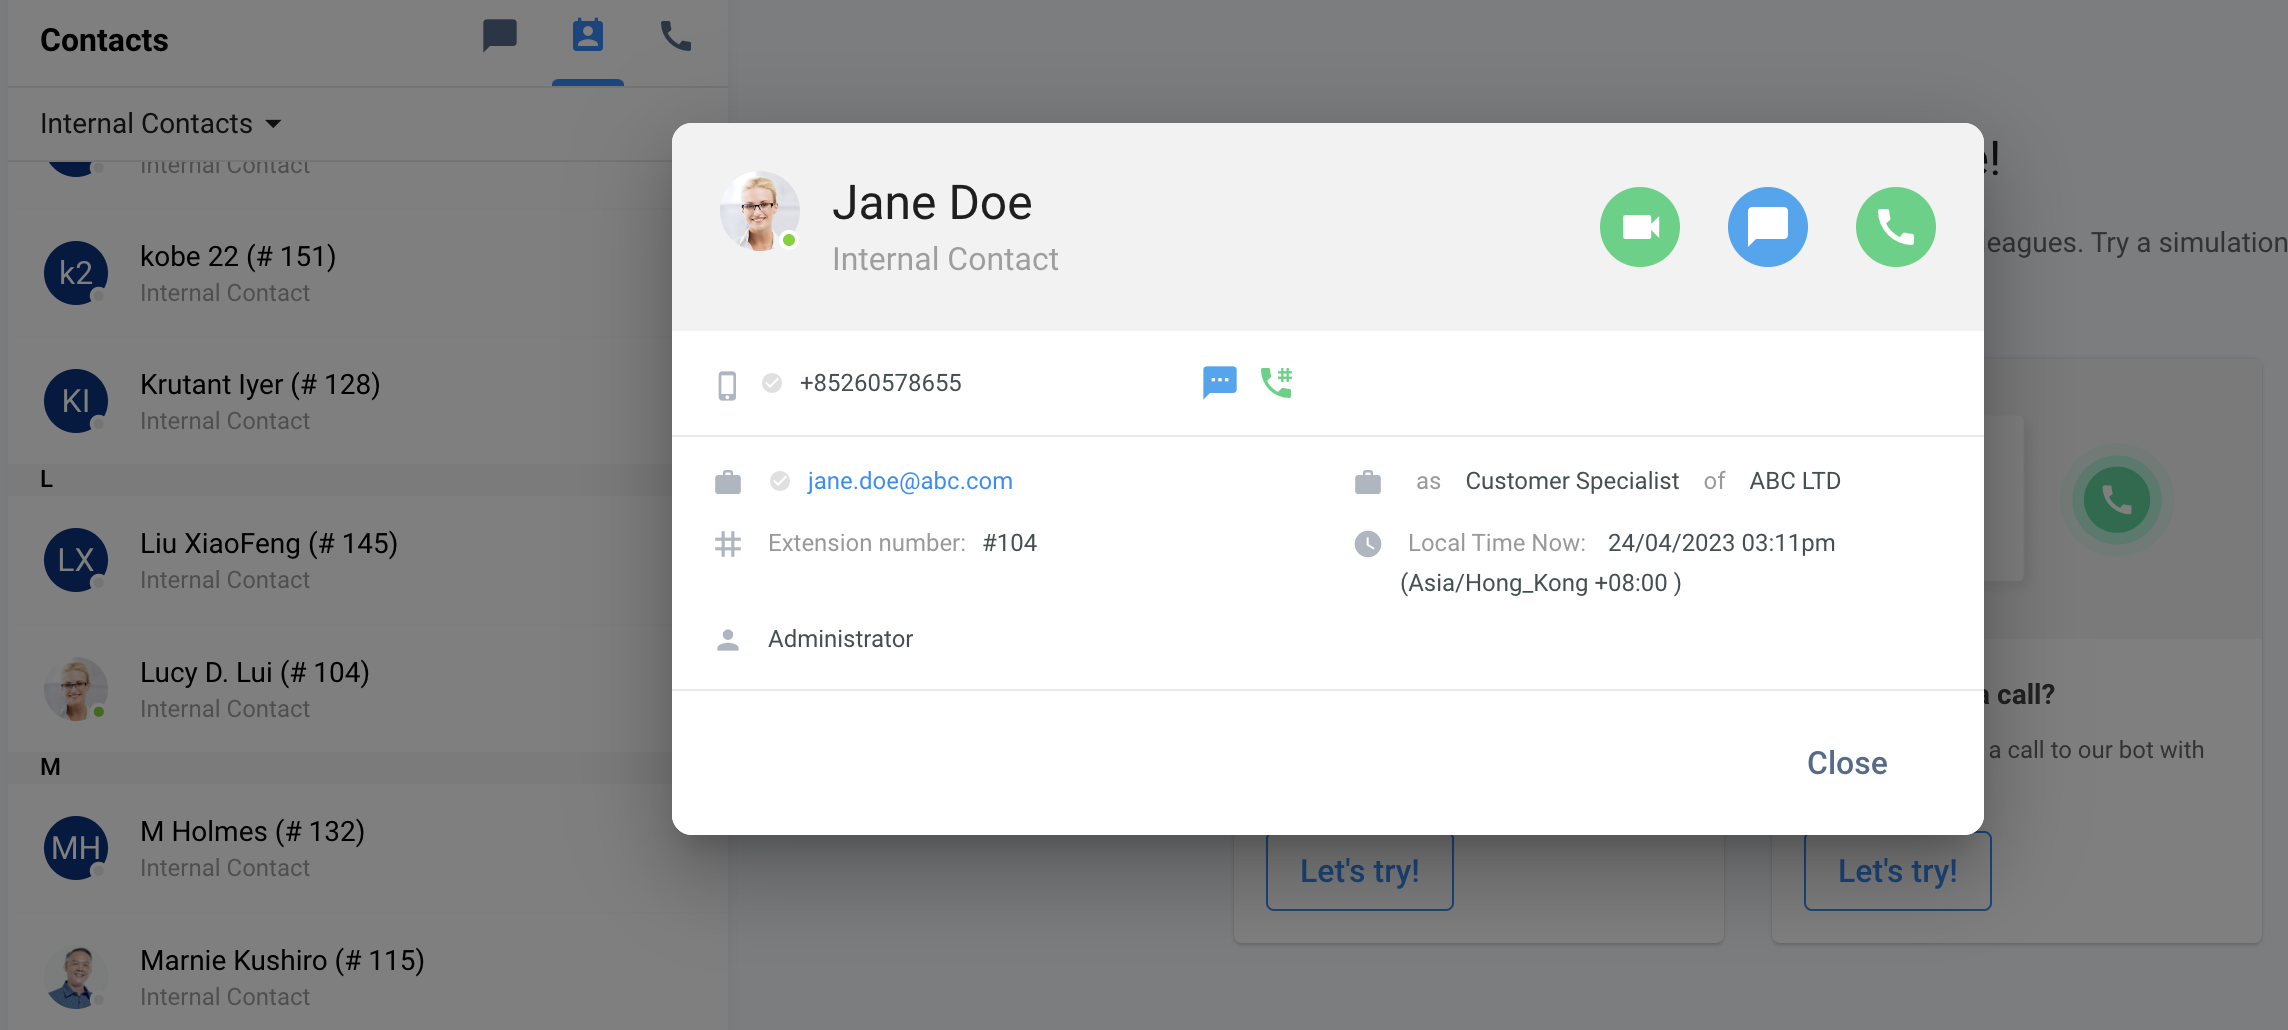The height and width of the screenshot is (1030, 2288).
Task: Open the Contacts tab icon
Action: (588, 37)
